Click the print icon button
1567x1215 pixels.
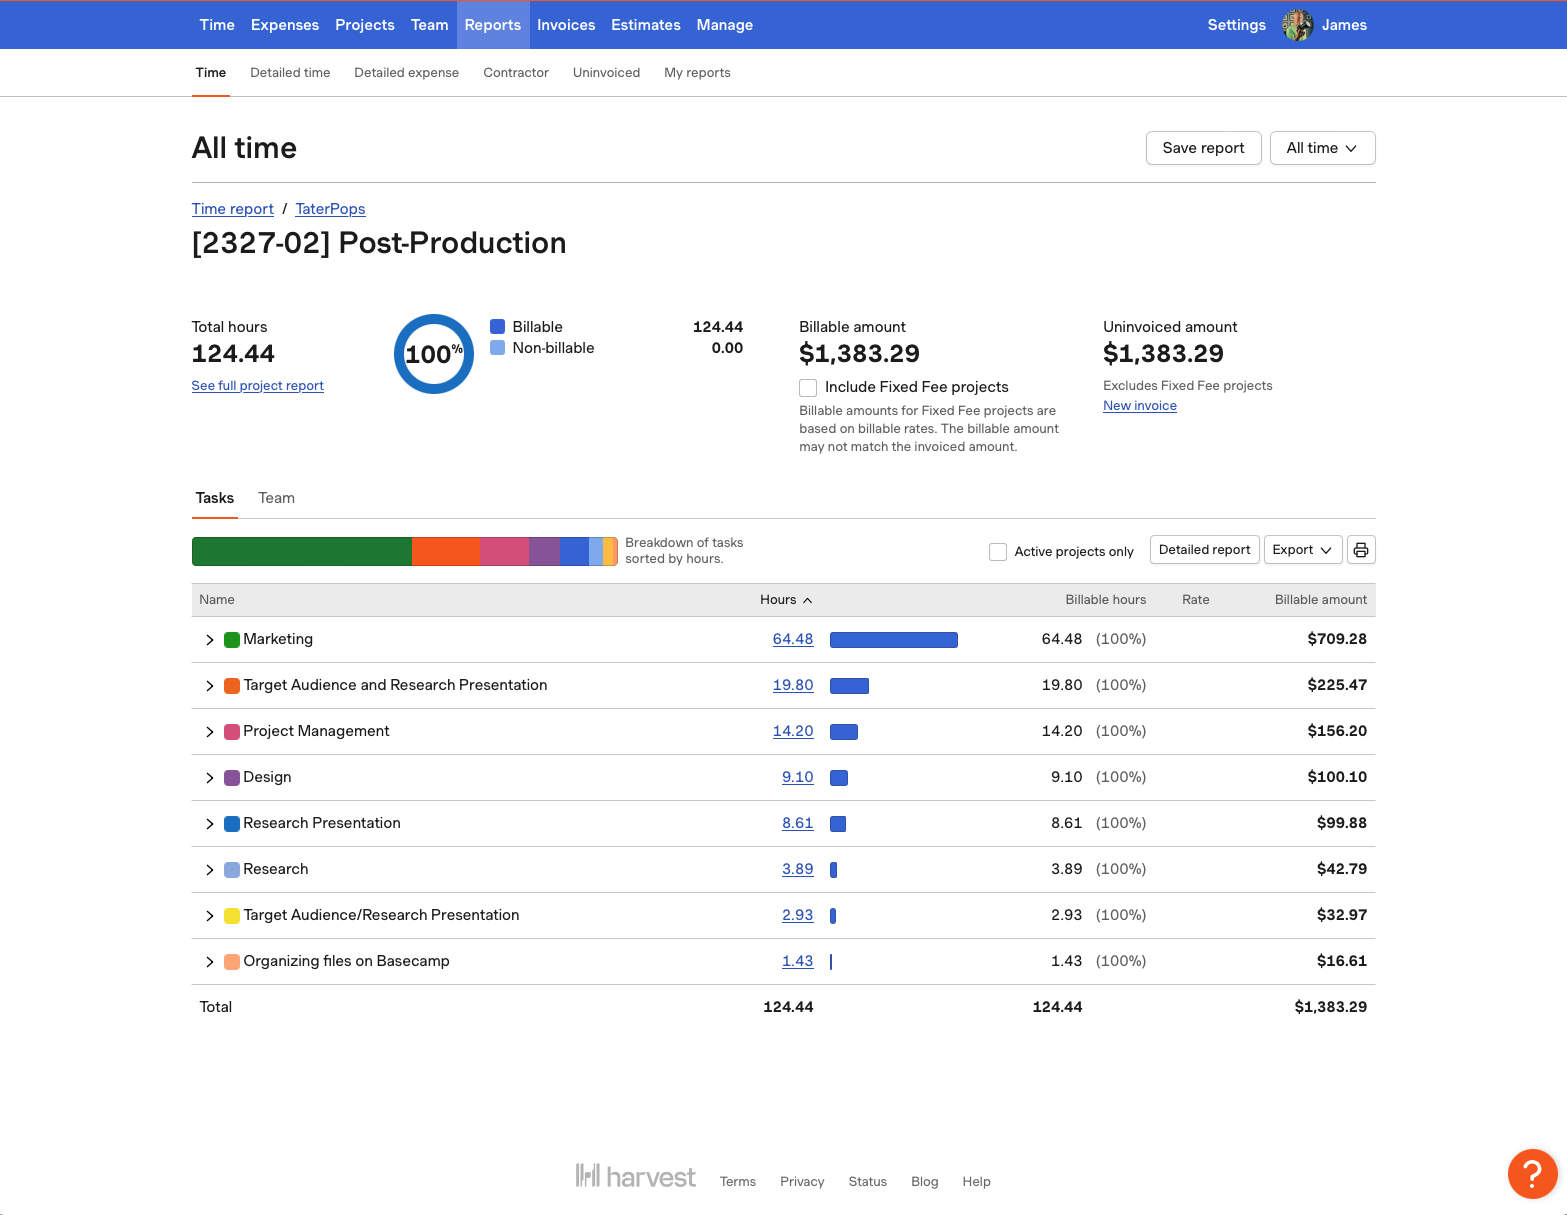[x=1361, y=550]
